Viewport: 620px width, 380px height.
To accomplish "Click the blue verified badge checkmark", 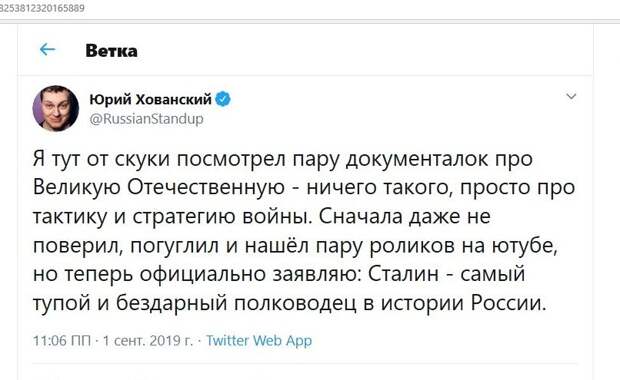I will (x=223, y=99).
